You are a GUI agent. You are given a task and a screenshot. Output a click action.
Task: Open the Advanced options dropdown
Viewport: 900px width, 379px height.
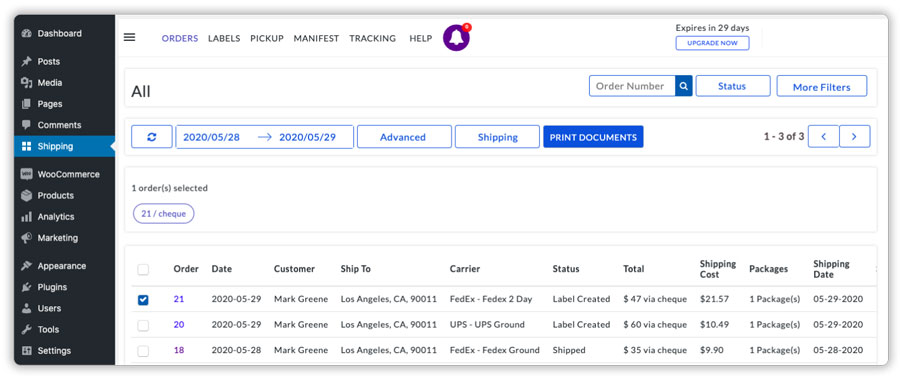(x=403, y=137)
